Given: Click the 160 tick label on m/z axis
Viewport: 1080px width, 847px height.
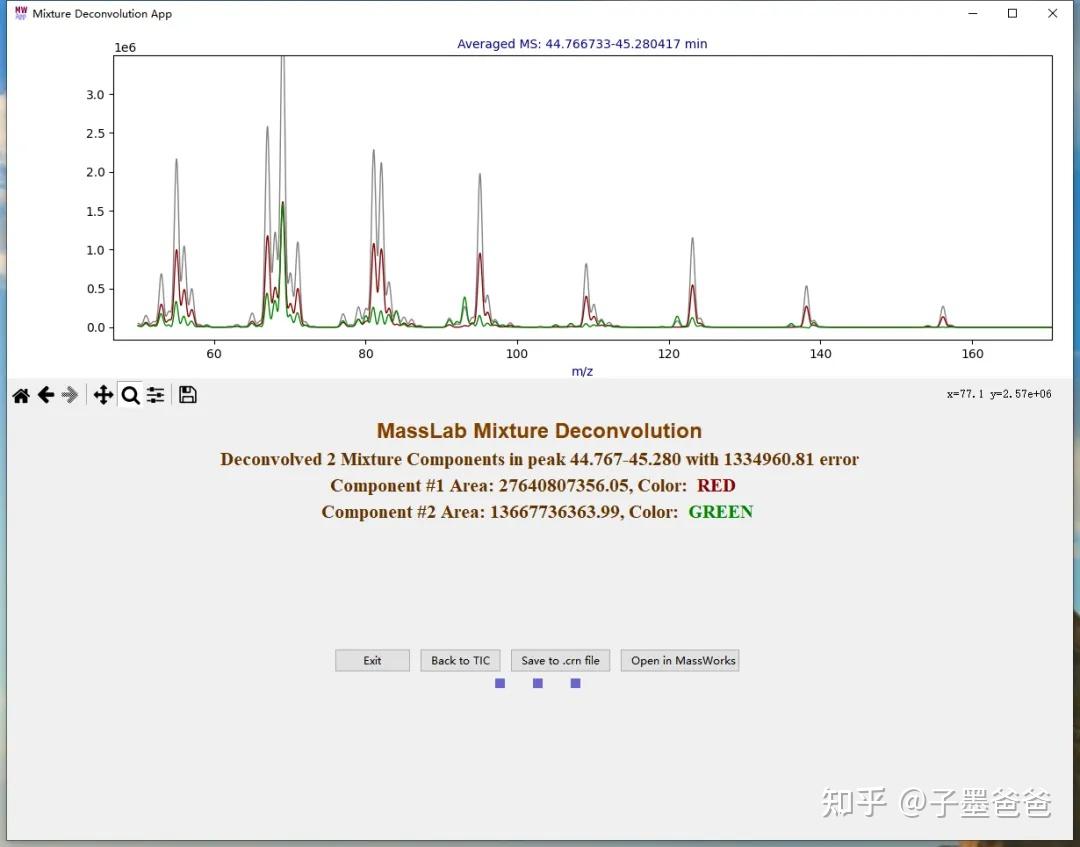Looking at the screenshot, I should tap(973, 354).
